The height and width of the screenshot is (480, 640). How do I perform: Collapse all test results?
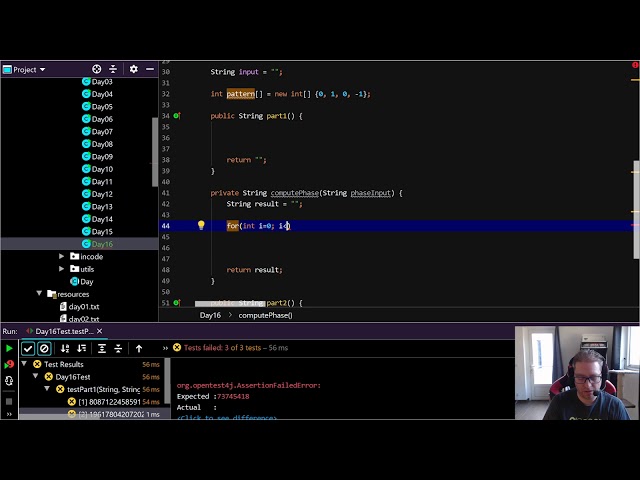(x=118, y=348)
